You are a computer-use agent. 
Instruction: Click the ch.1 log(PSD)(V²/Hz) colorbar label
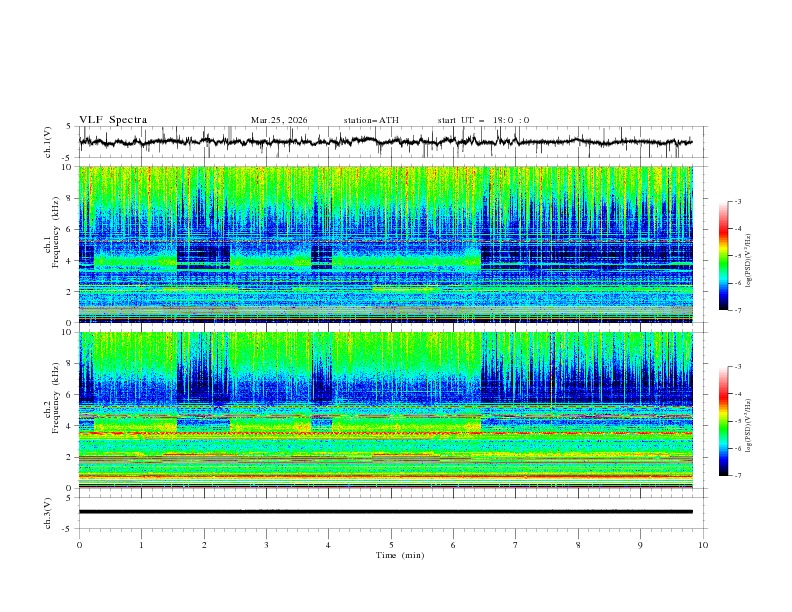(x=748, y=261)
